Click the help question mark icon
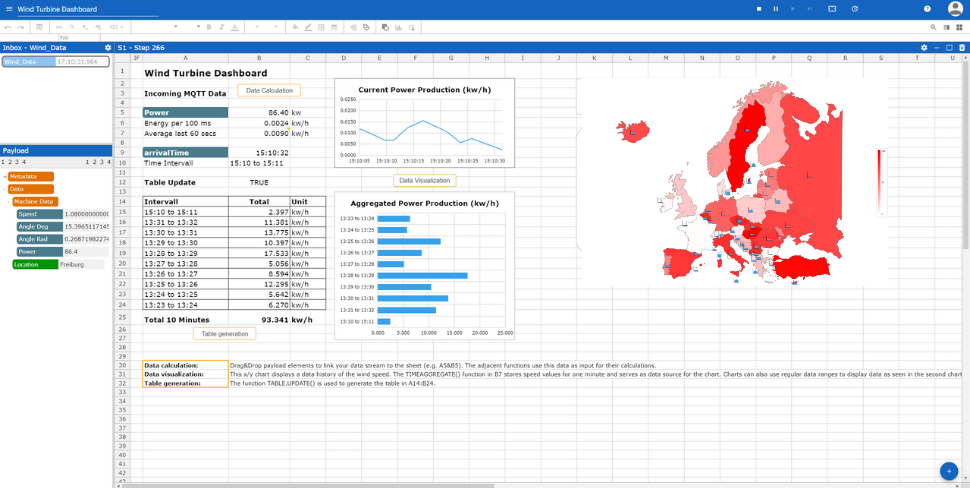 [x=927, y=9]
